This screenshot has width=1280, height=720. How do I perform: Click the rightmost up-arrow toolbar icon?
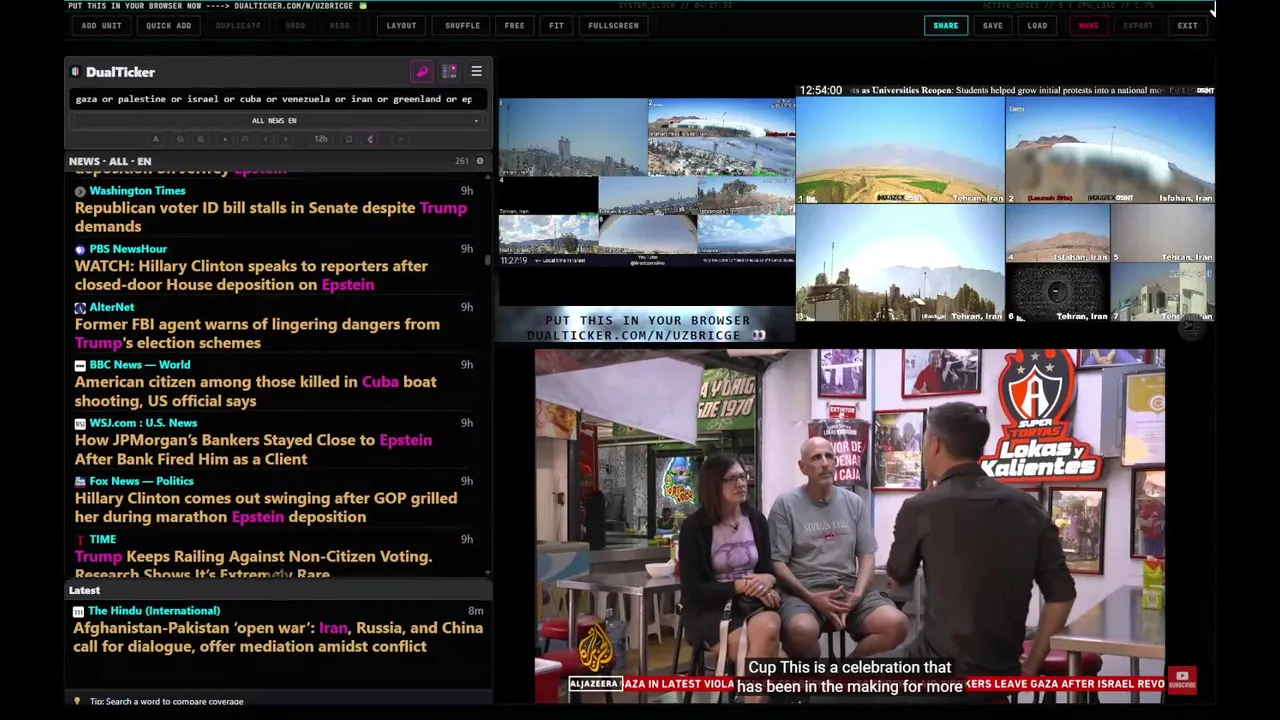400,139
